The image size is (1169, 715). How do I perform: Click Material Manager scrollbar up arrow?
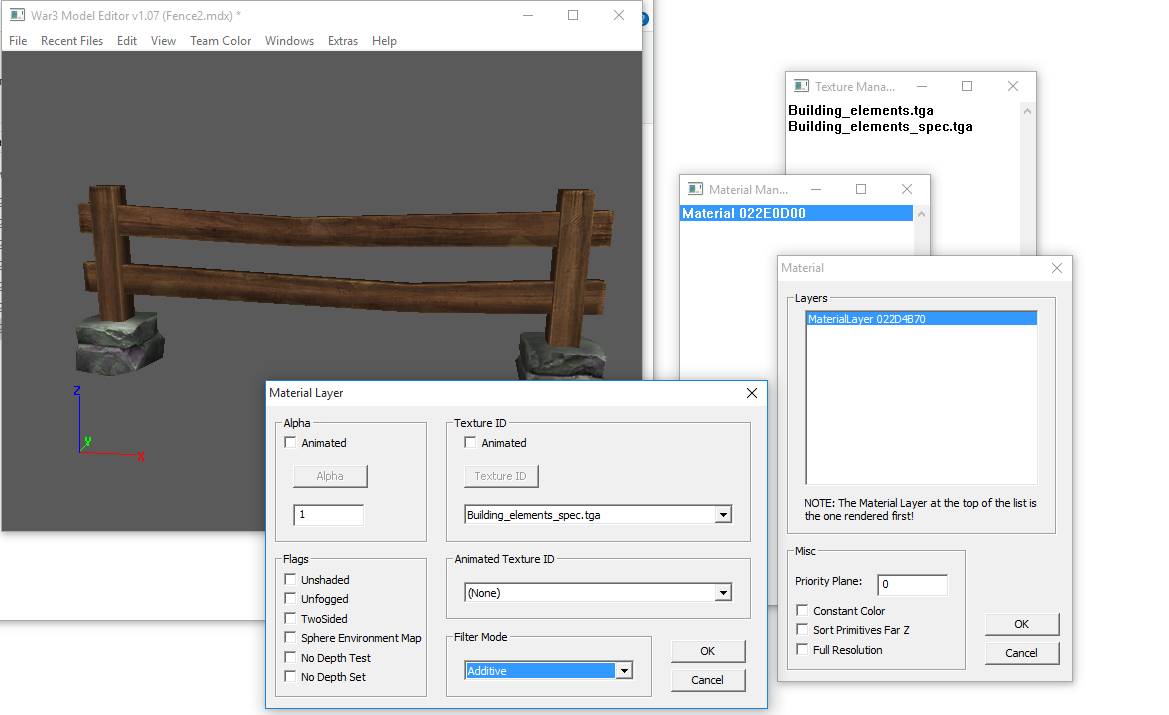coord(921,214)
